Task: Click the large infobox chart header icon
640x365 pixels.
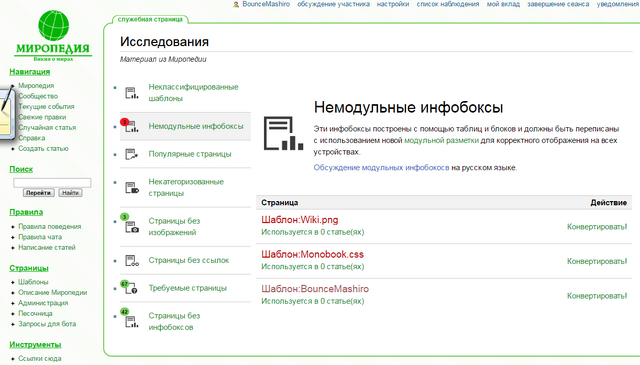Action: (x=283, y=134)
